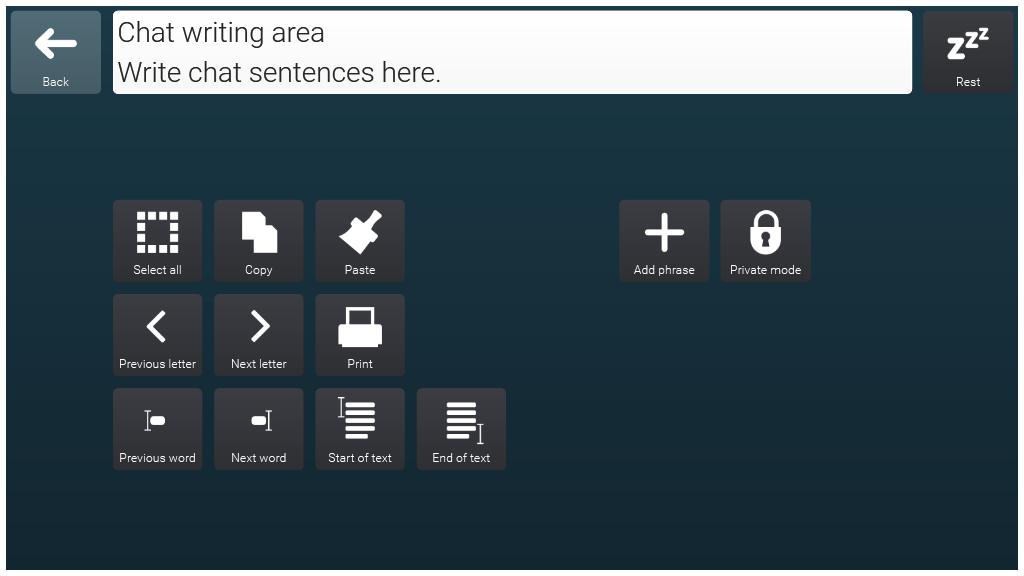Jump cursor to Next word
Screen dimensions: 1024x576
click(x=258, y=428)
